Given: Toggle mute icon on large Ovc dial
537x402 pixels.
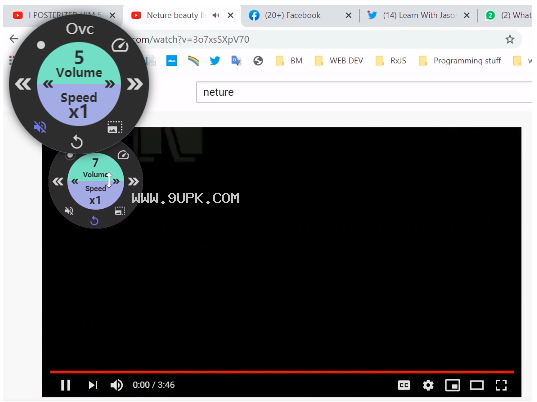Looking at the screenshot, I should tap(40, 127).
